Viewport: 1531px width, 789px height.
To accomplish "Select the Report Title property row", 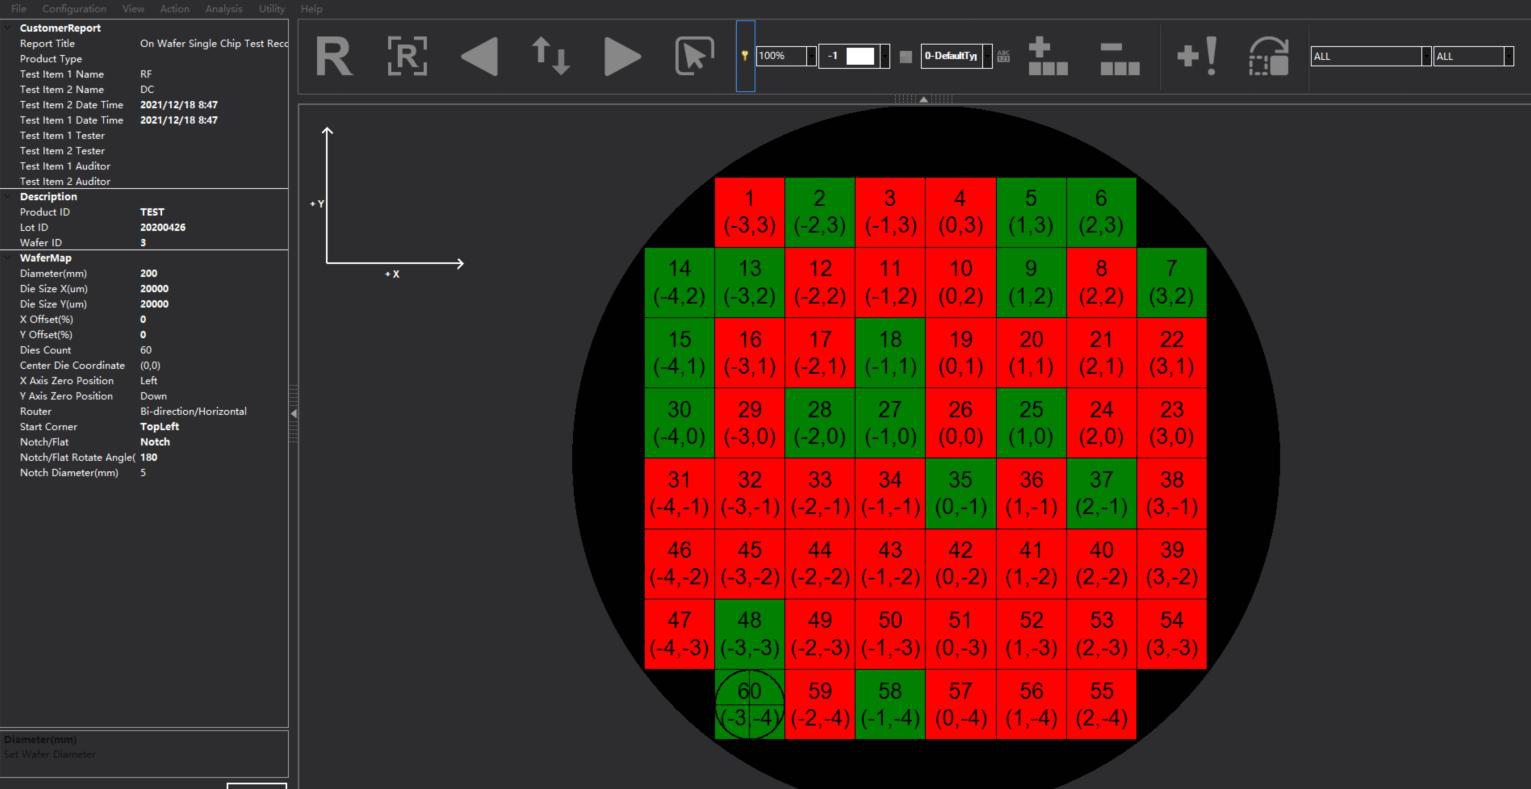I will click(145, 44).
